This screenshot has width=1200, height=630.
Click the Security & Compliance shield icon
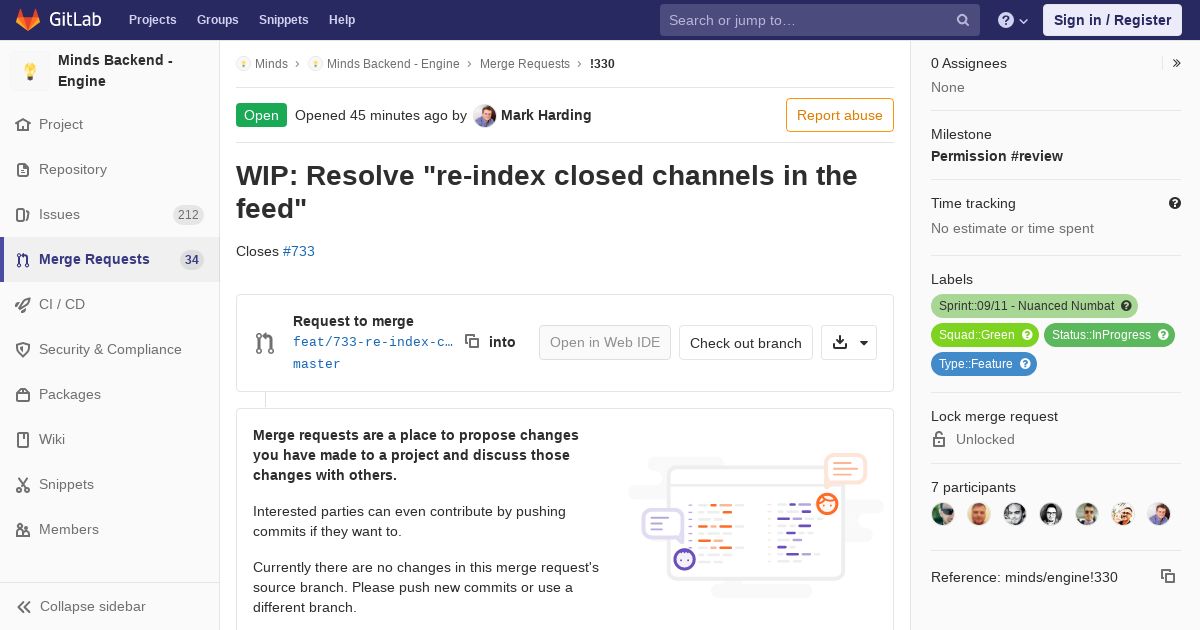tap(23, 350)
